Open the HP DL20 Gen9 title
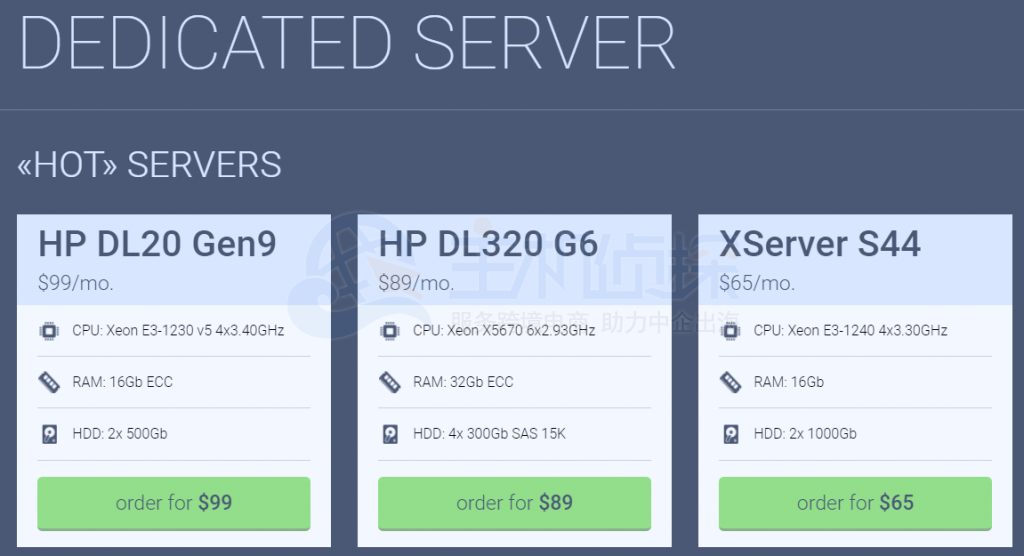Screen dimensions: 1024x556 click(157, 244)
